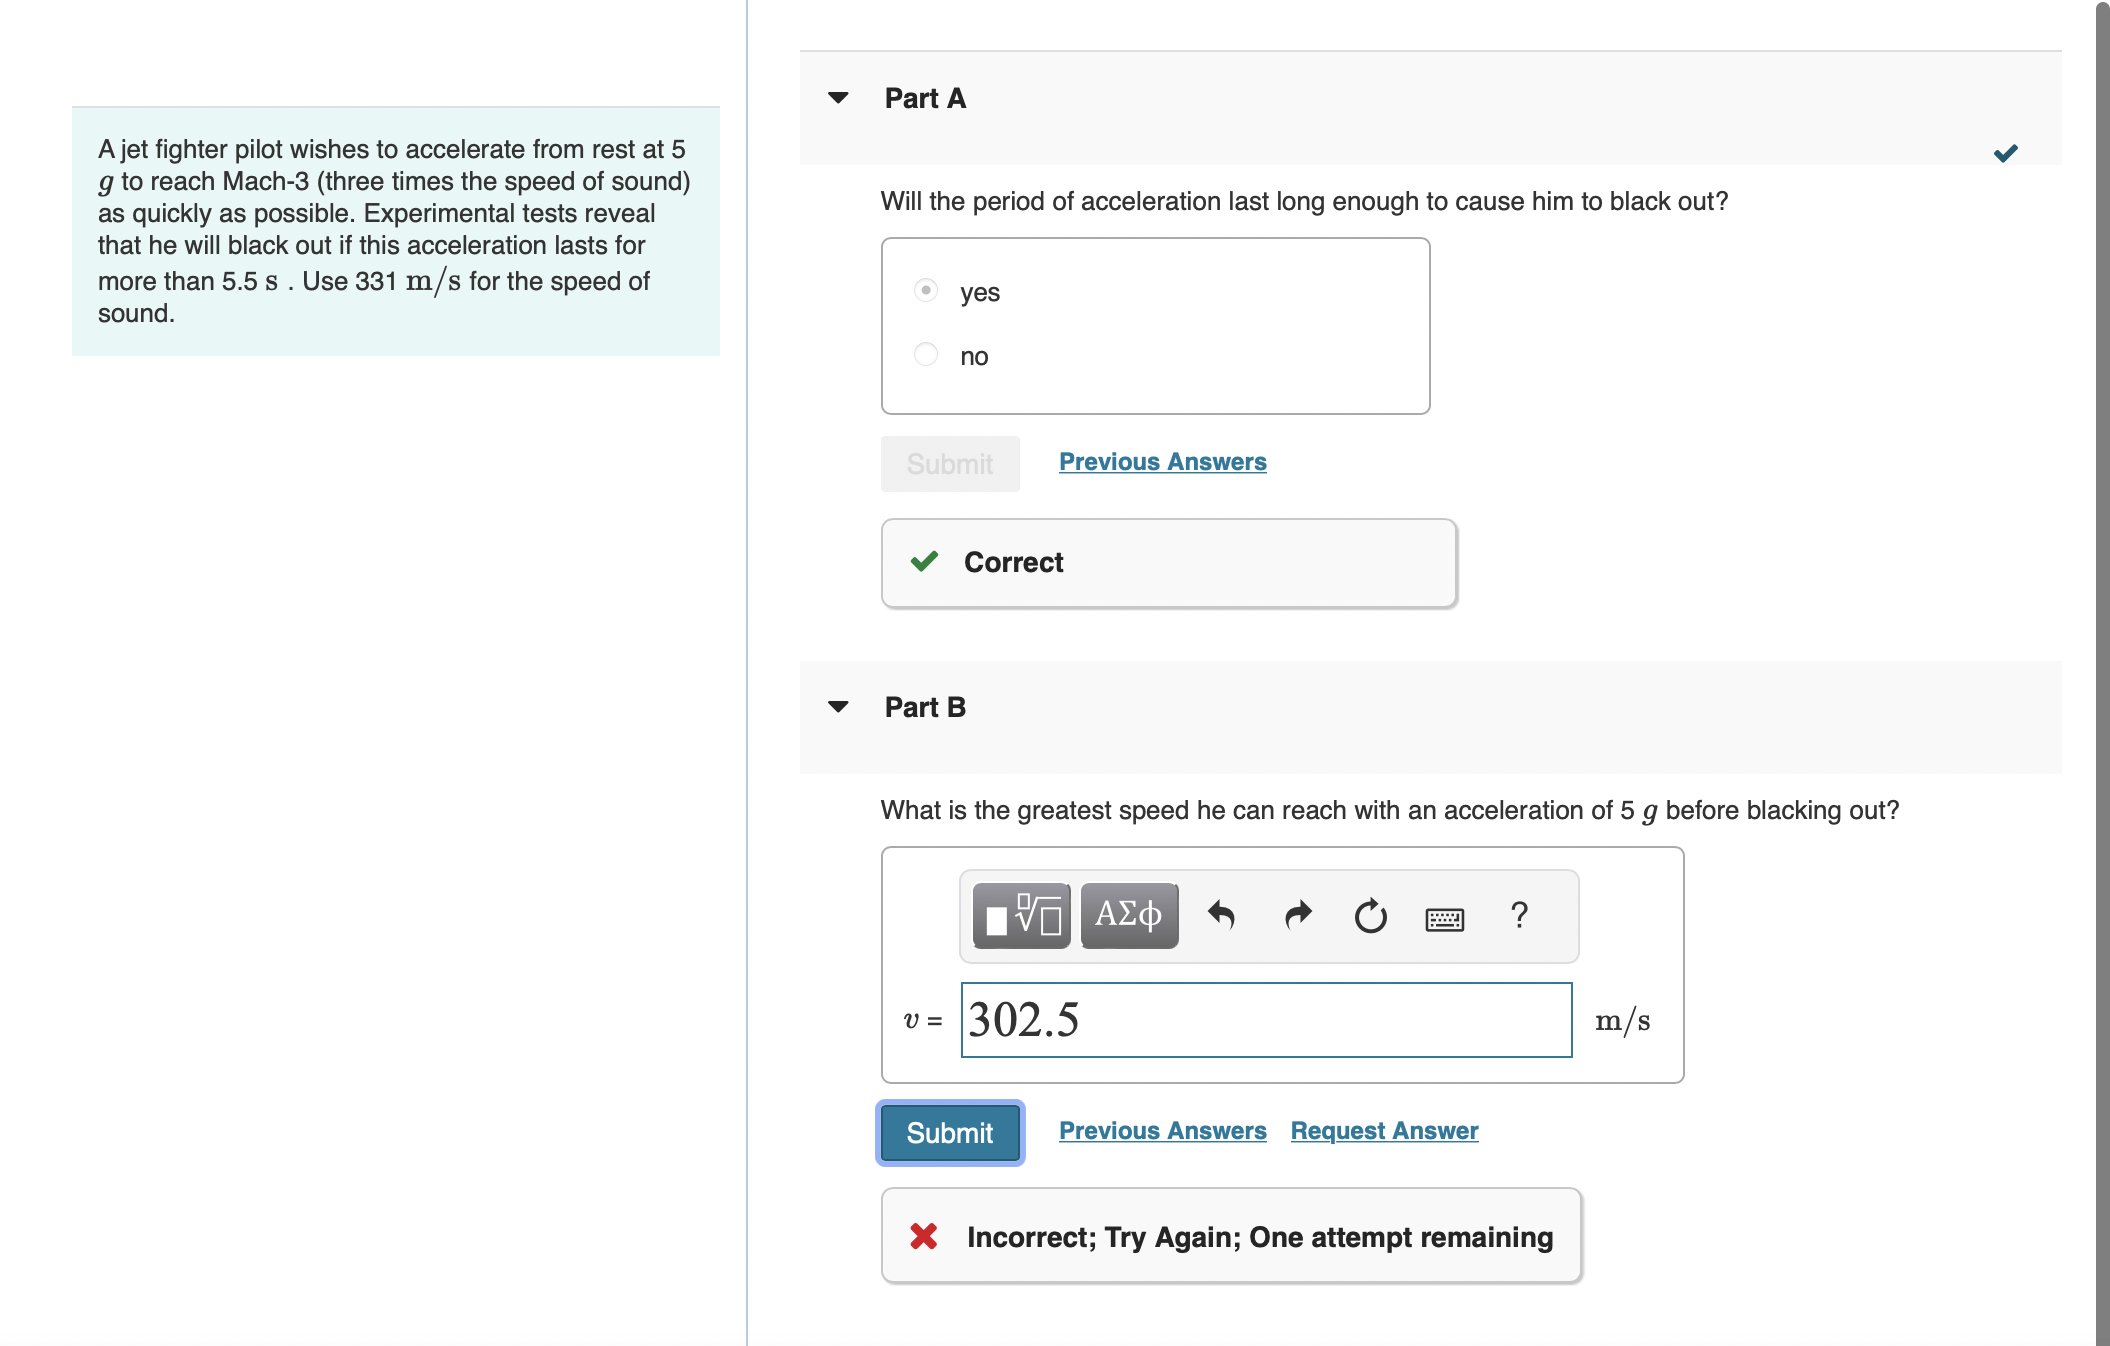Click the Part B section header
The height and width of the screenshot is (1346, 2110).
[924, 707]
